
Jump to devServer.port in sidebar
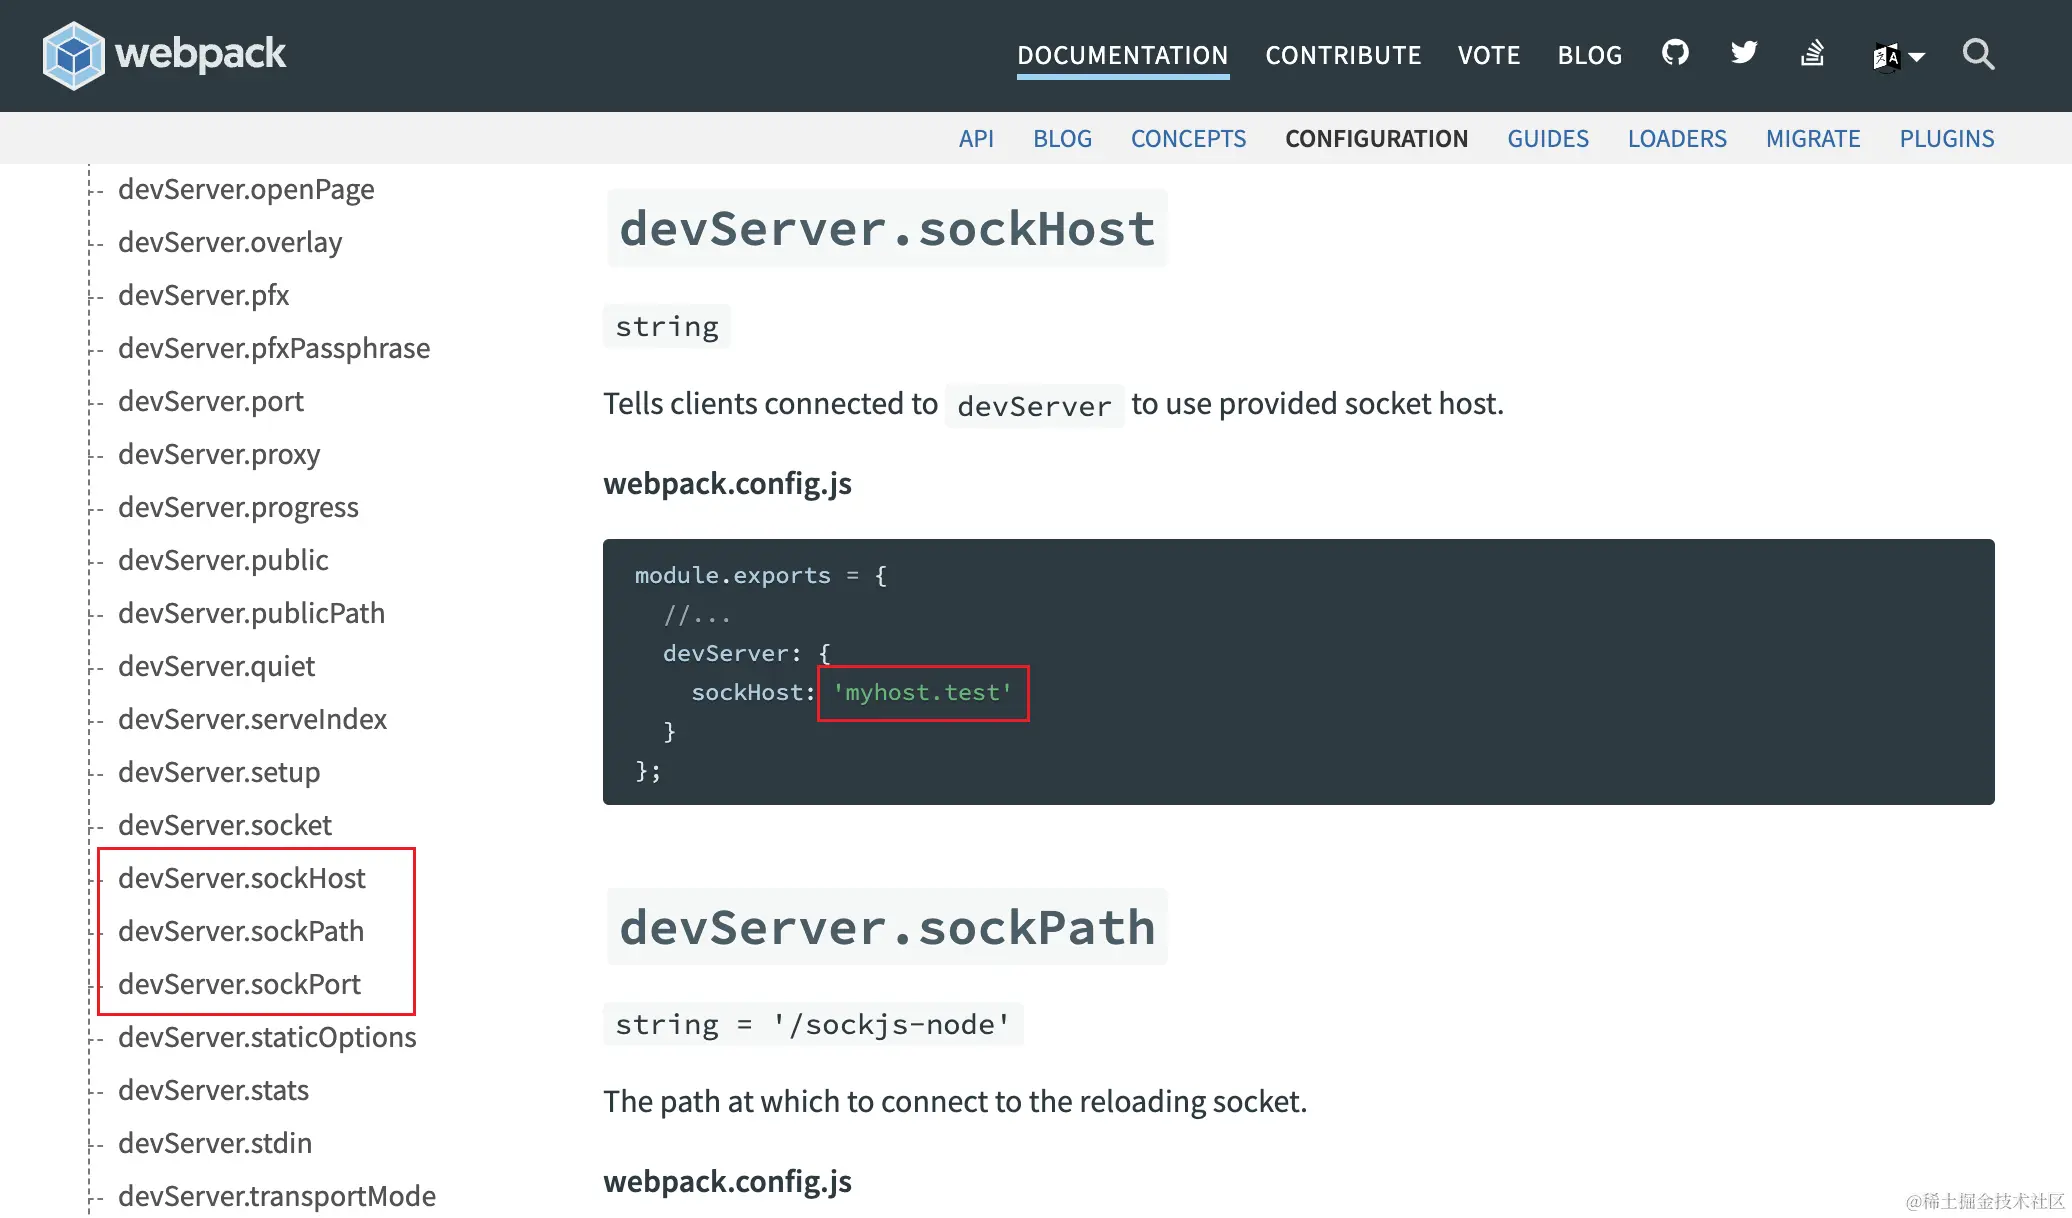point(210,401)
